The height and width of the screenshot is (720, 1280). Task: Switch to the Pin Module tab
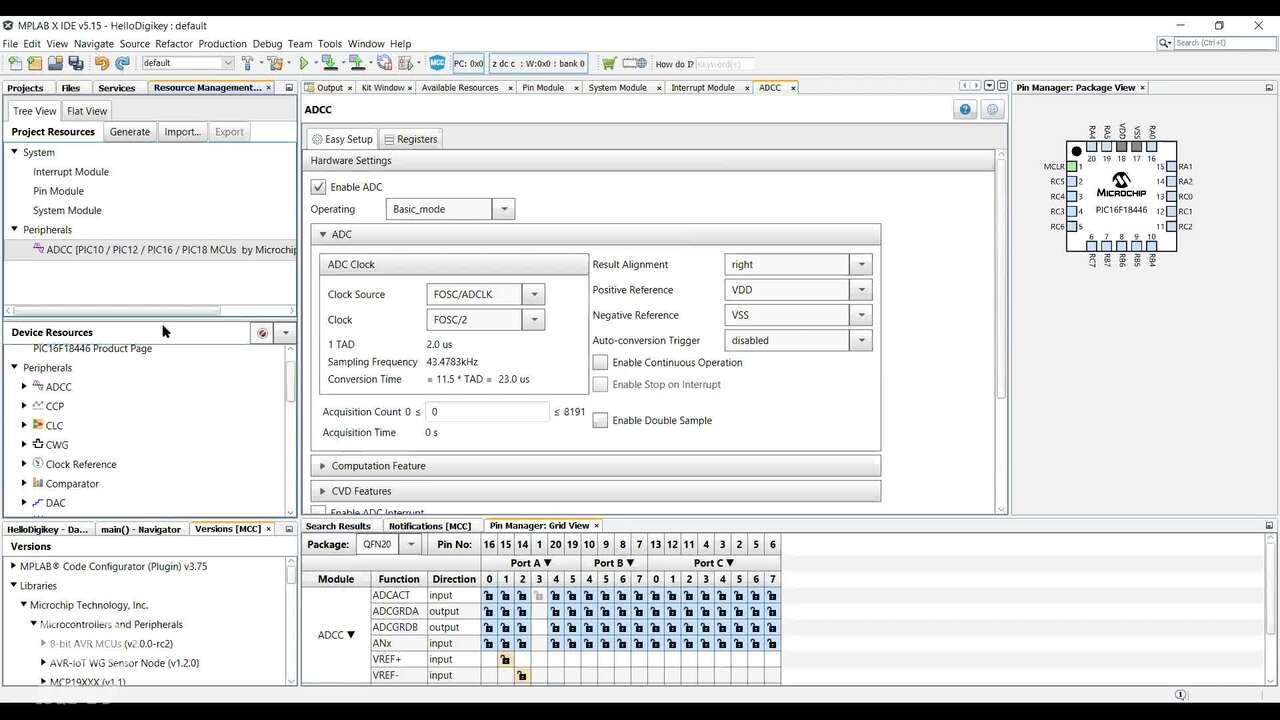pos(543,88)
